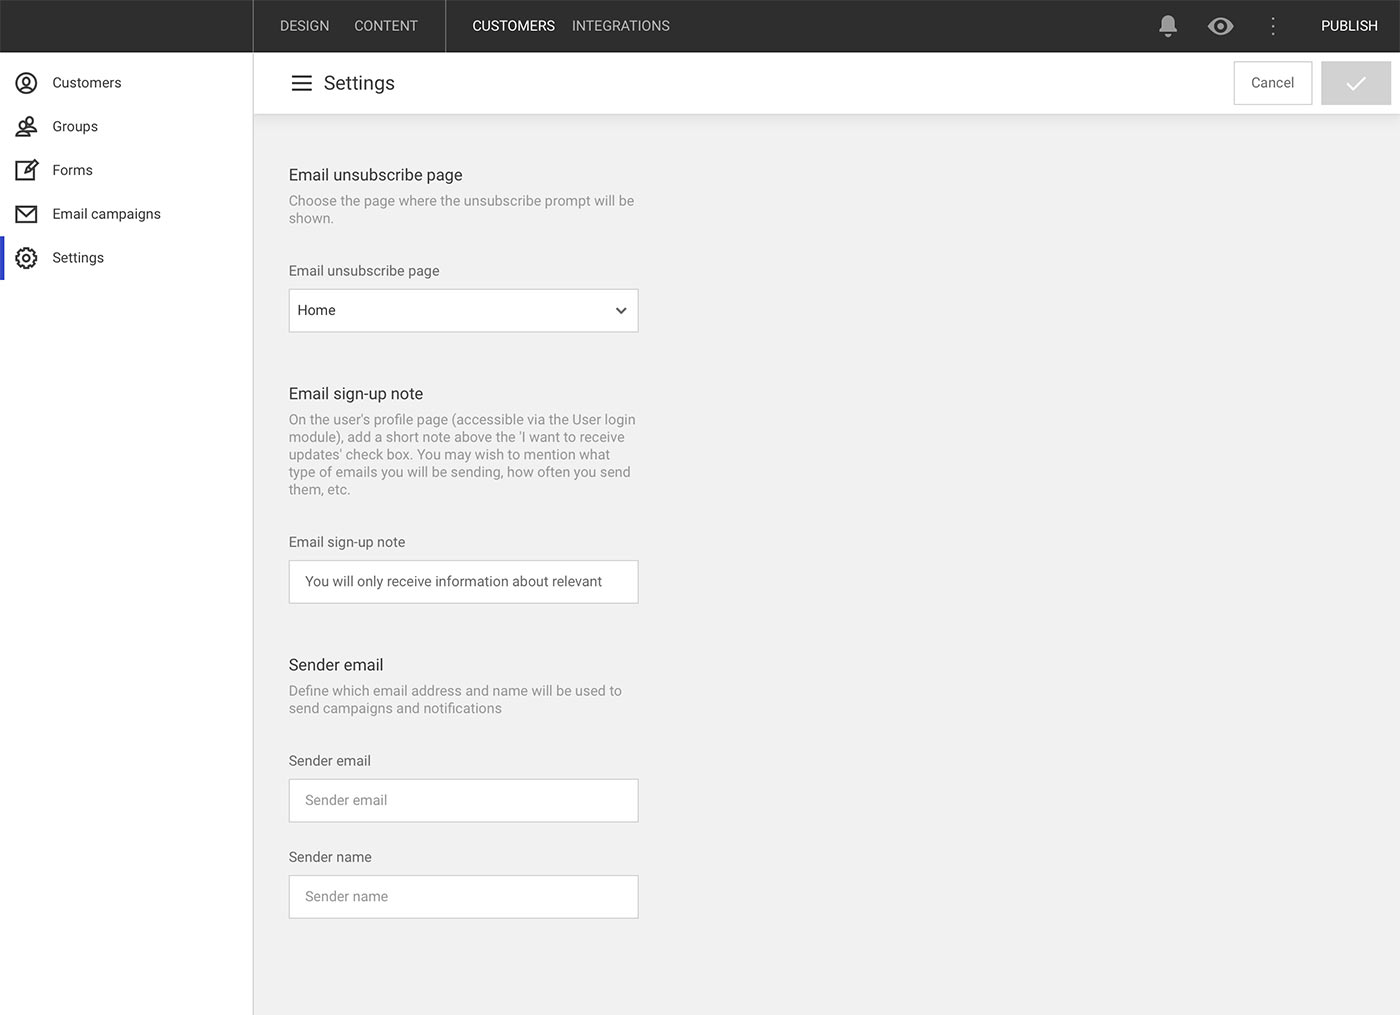1400x1015 pixels.
Task: Open notifications bell icon
Action: coord(1168,26)
